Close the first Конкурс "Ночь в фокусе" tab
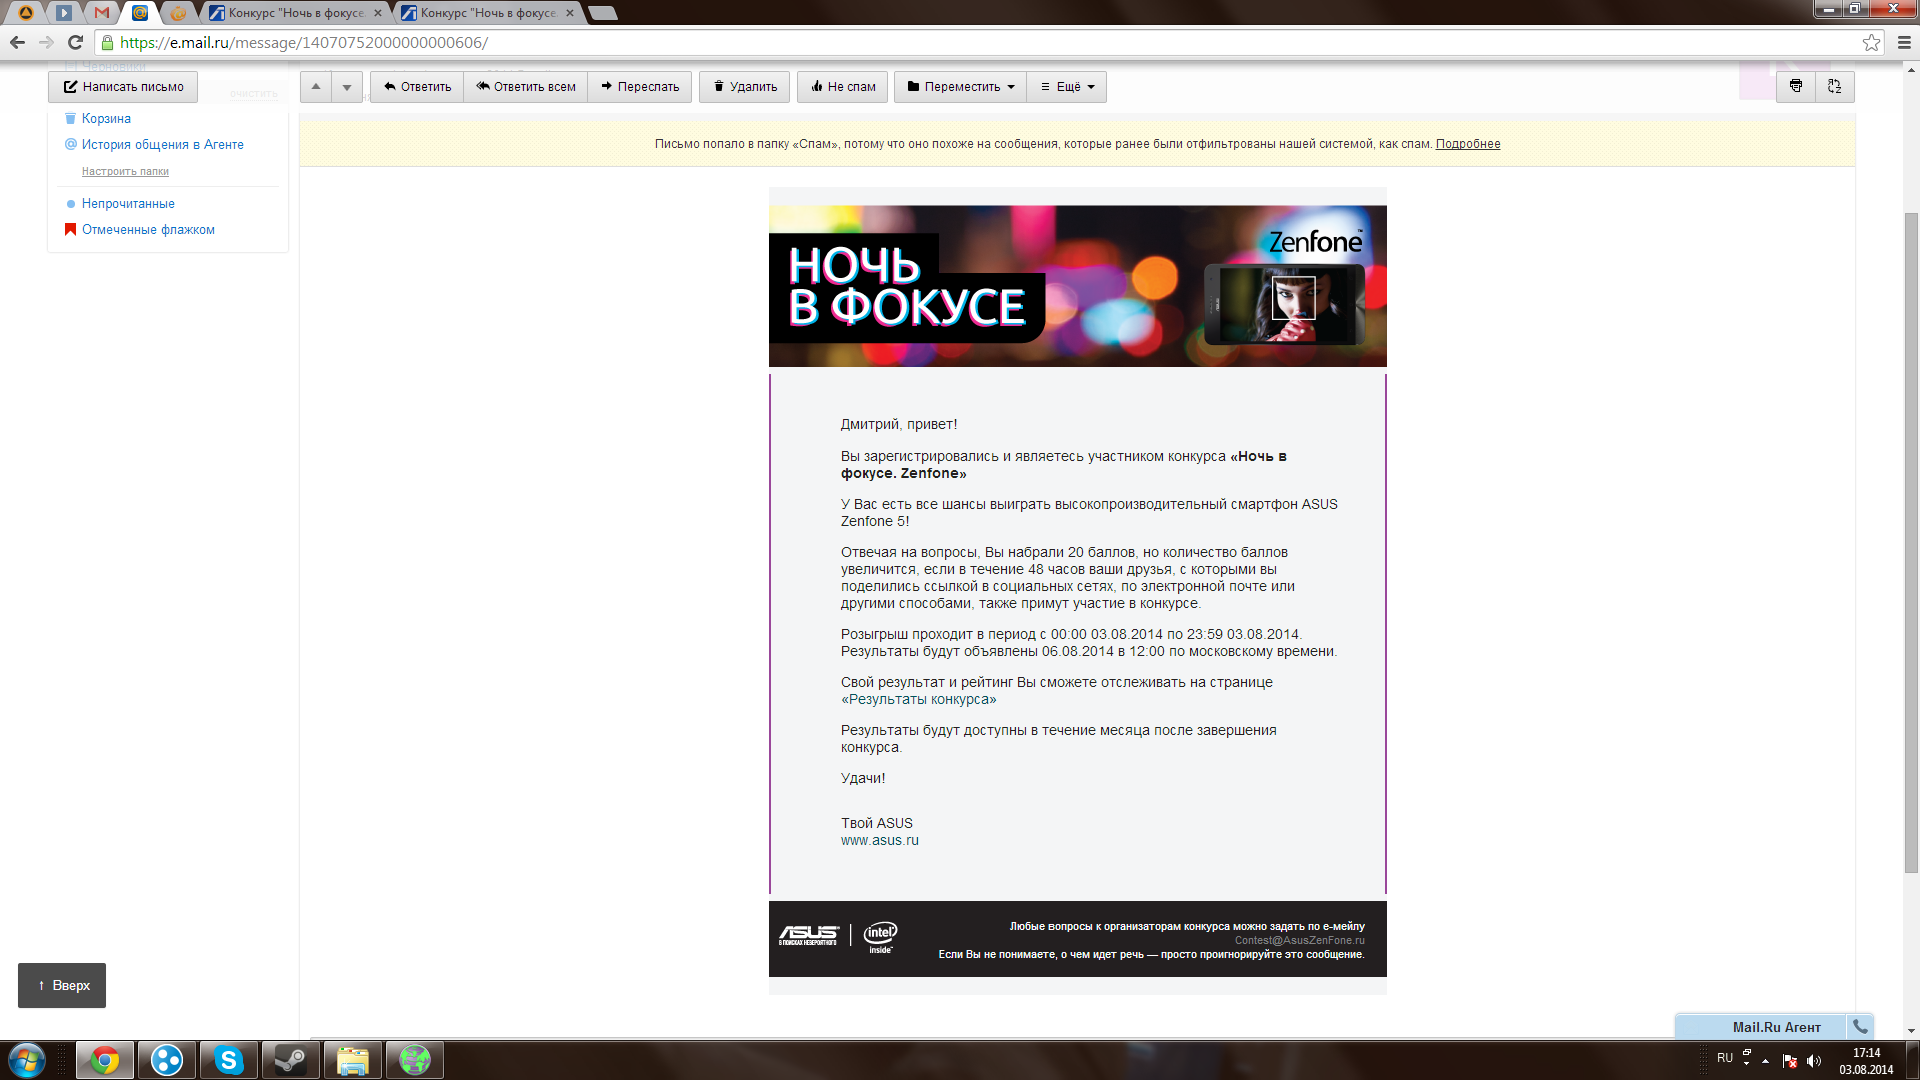This screenshot has width=1920, height=1080. 378,13
